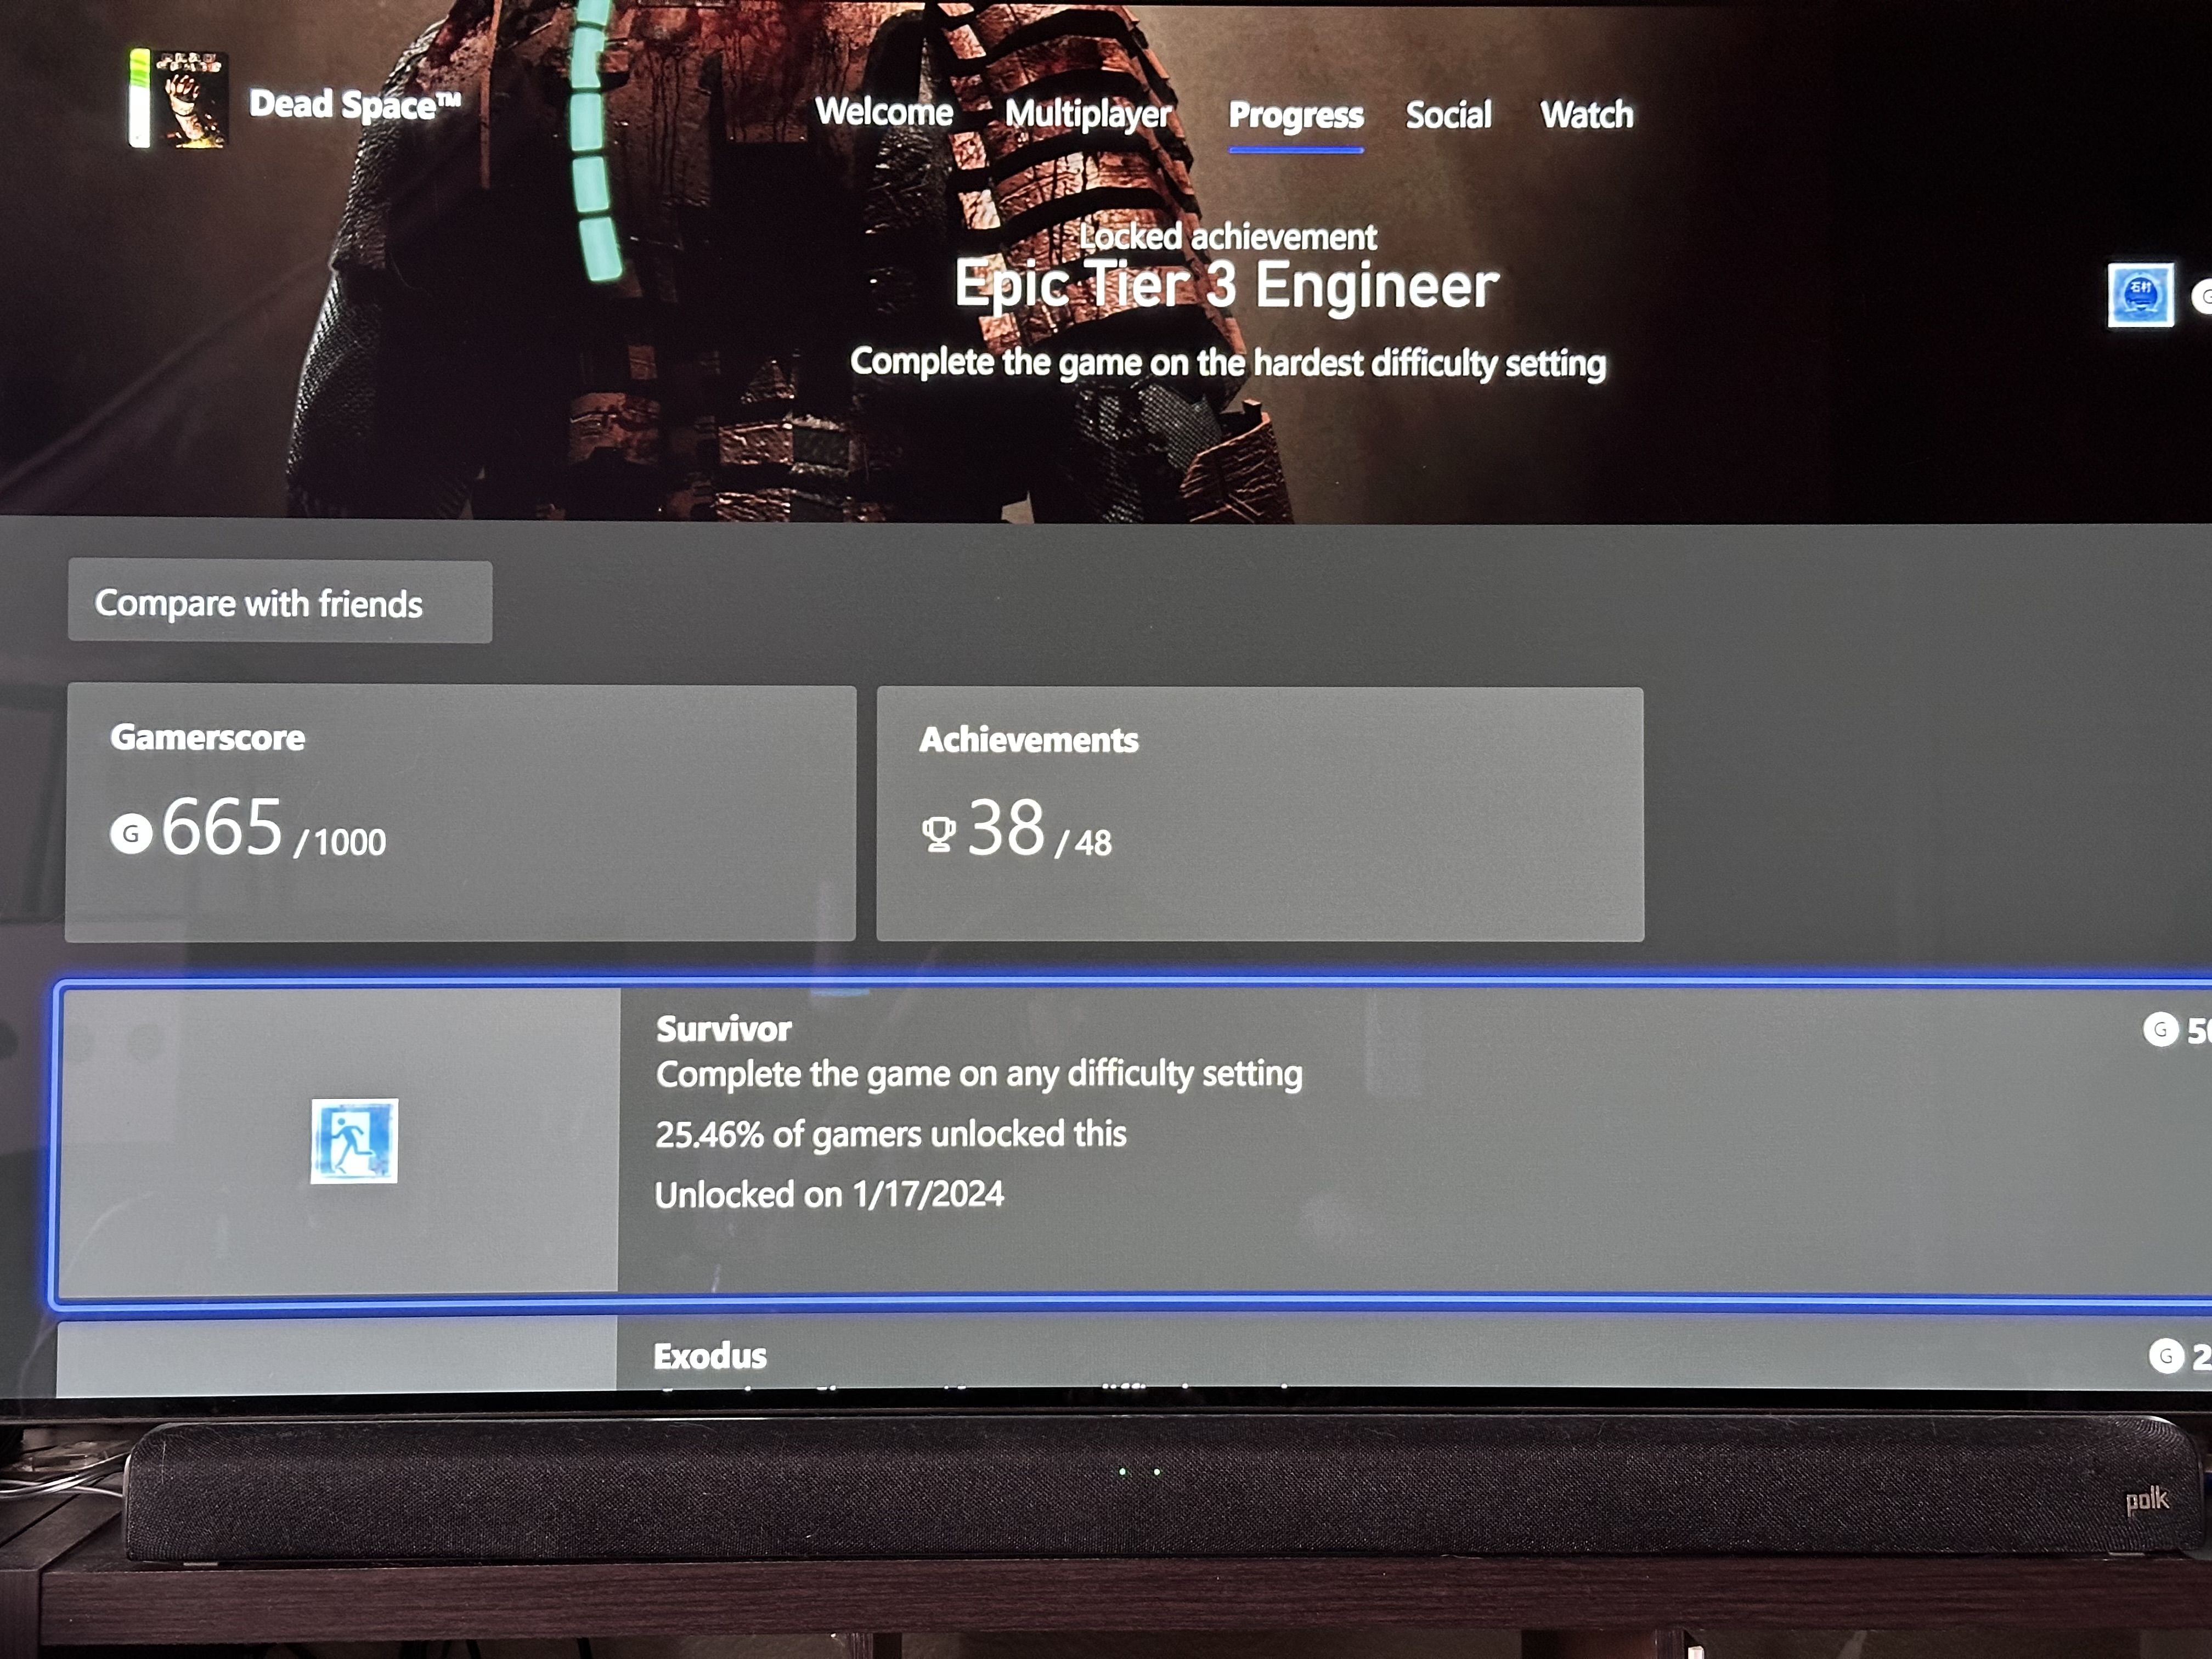The width and height of the screenshot is (2212, 1659).
Task: Click the 'Locked achievement' label
Action: click(x=1228, y=237)
